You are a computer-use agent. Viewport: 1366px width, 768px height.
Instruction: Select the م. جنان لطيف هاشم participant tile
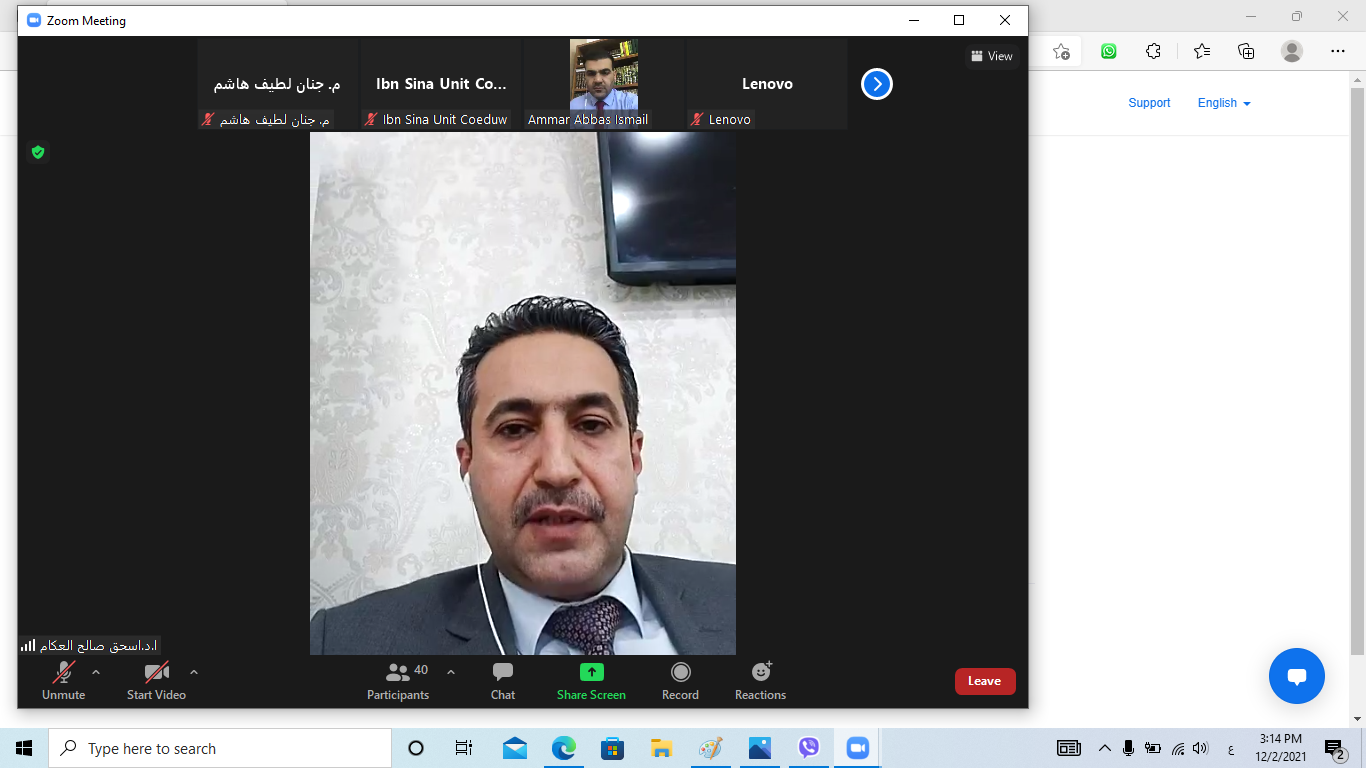278,84
